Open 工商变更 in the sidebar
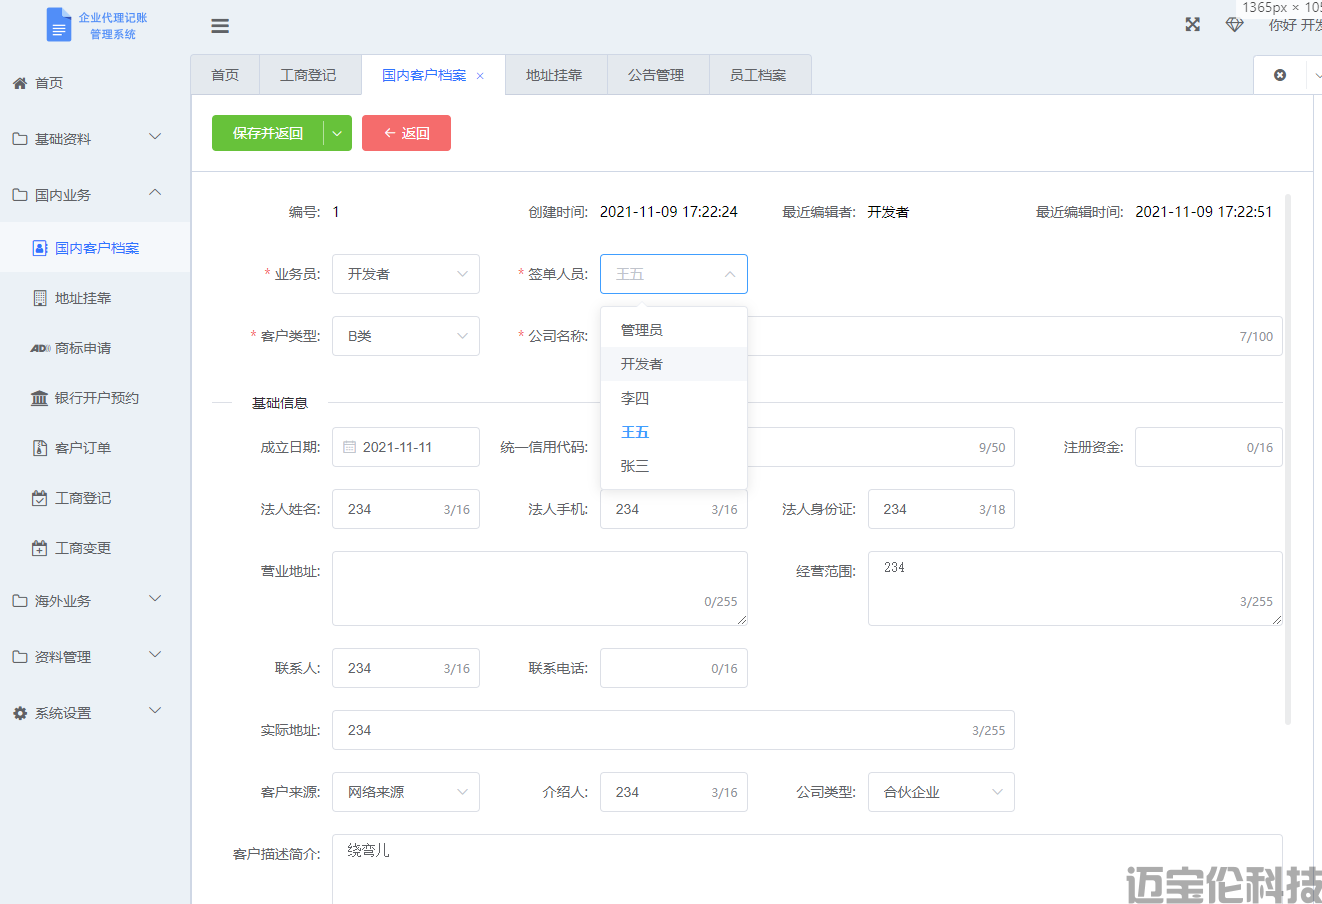This screenshot has height=904, width=1322. pyautogui.click(x=95, y=548)
